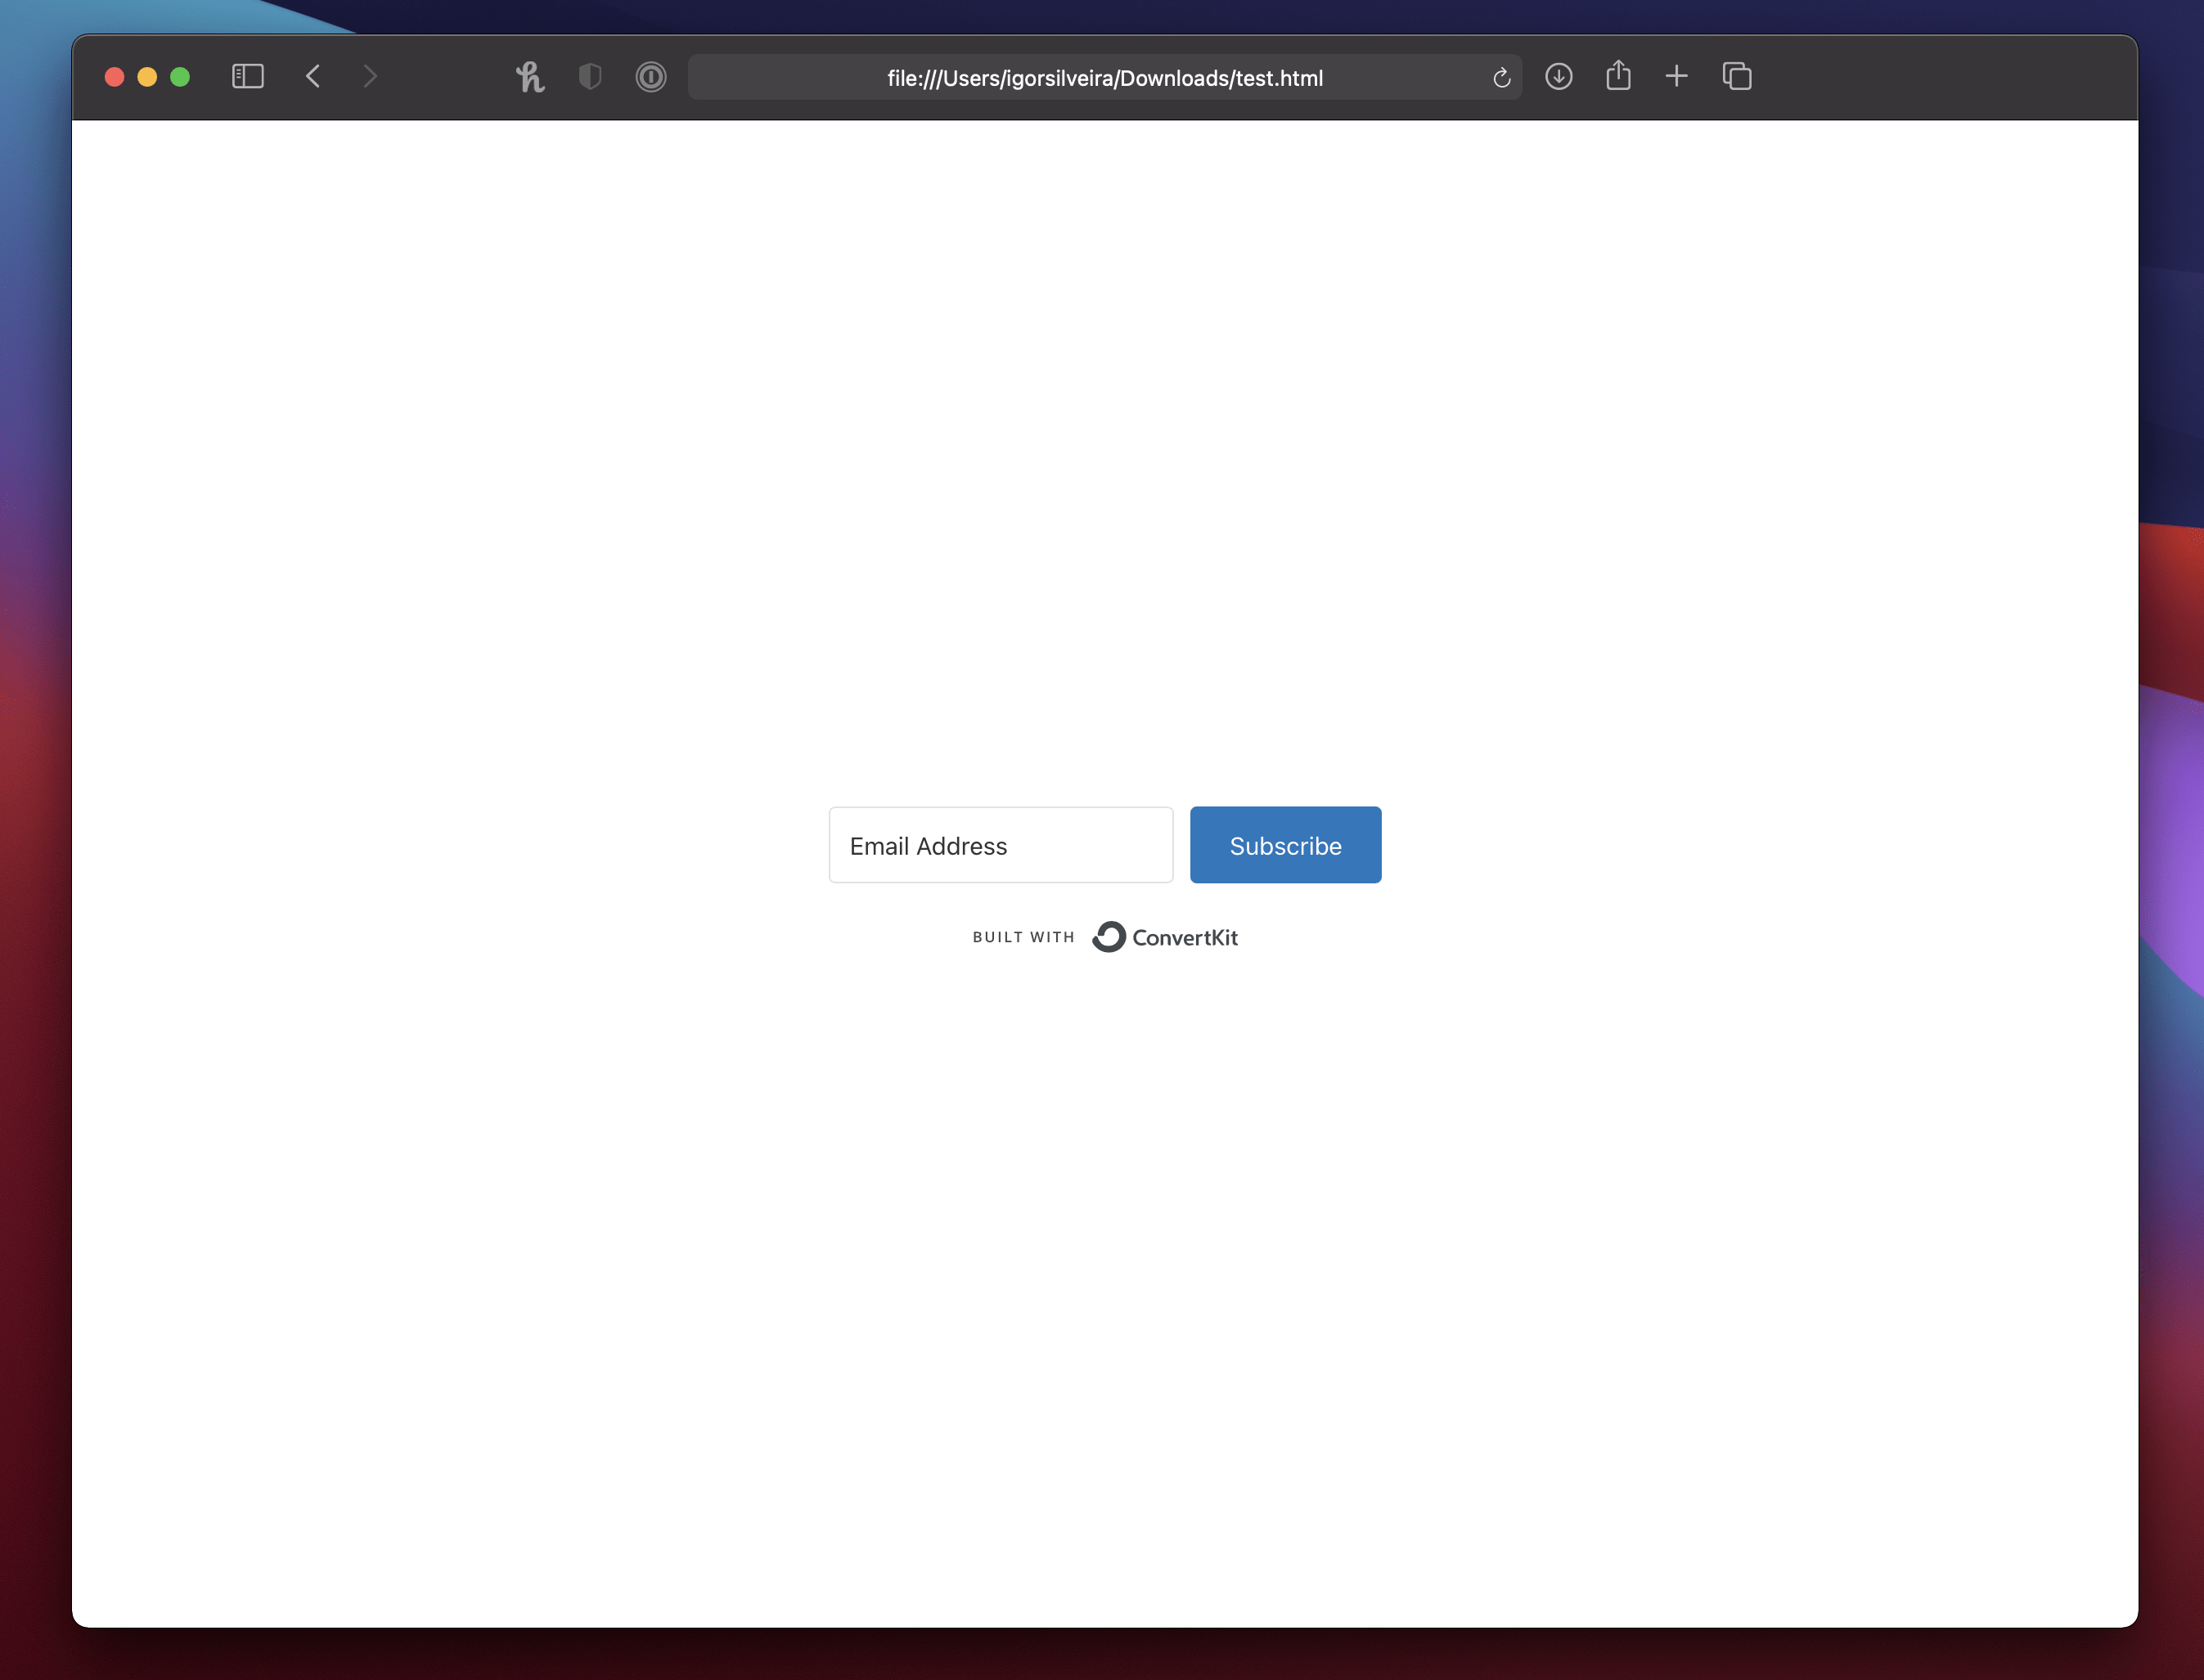Viewport: 2204px width, 1680px height.
Task: Click the Email Address input field
Action: tap(1000, 845)
